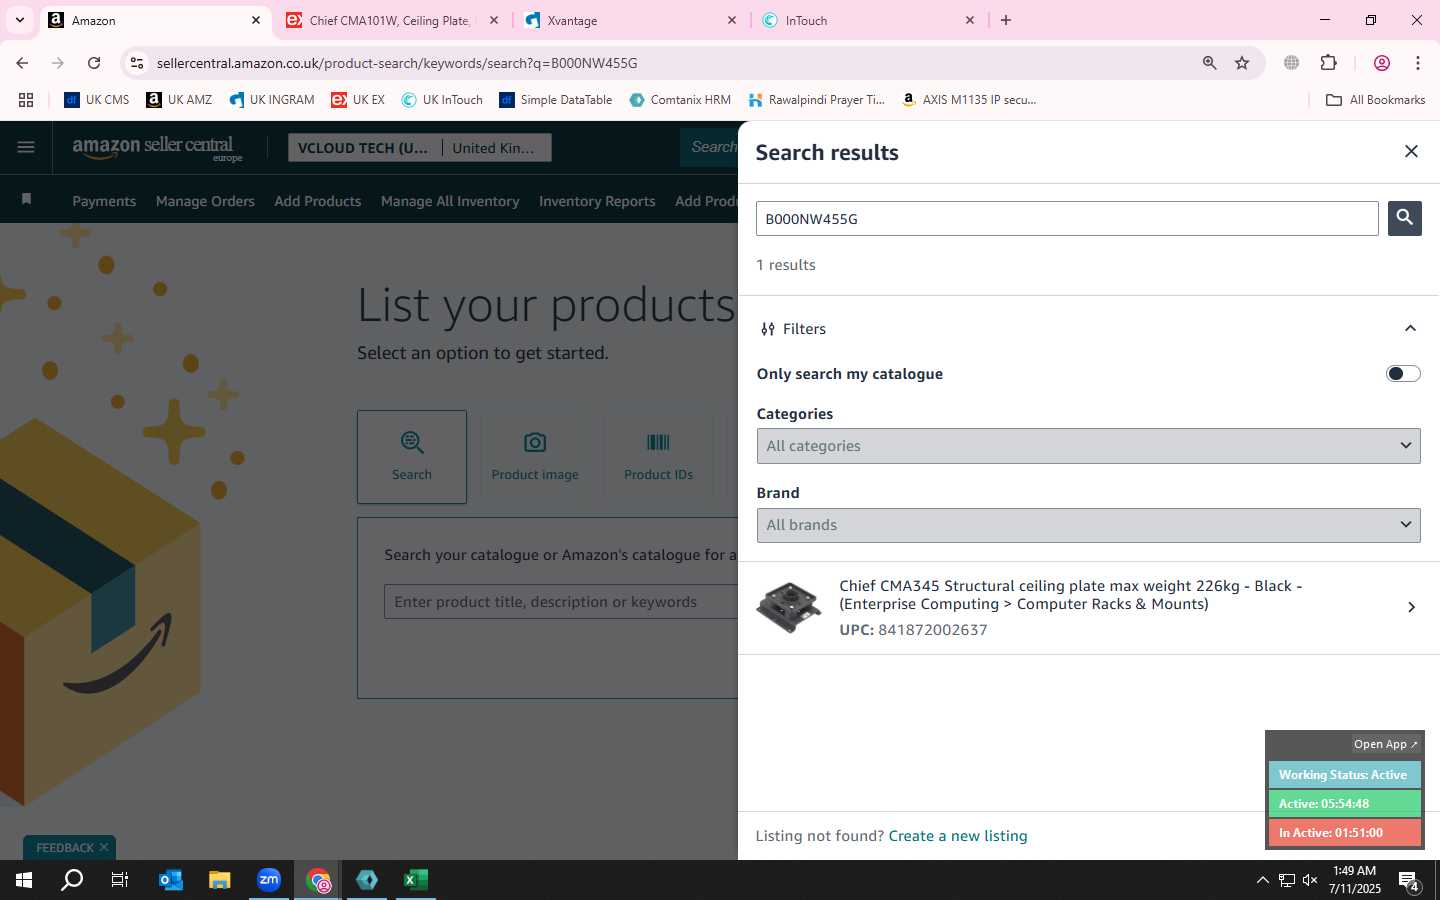Open the notification center icon
Image resolution: width=1440 pixels, height=900 pixels.
[1408, 881]
